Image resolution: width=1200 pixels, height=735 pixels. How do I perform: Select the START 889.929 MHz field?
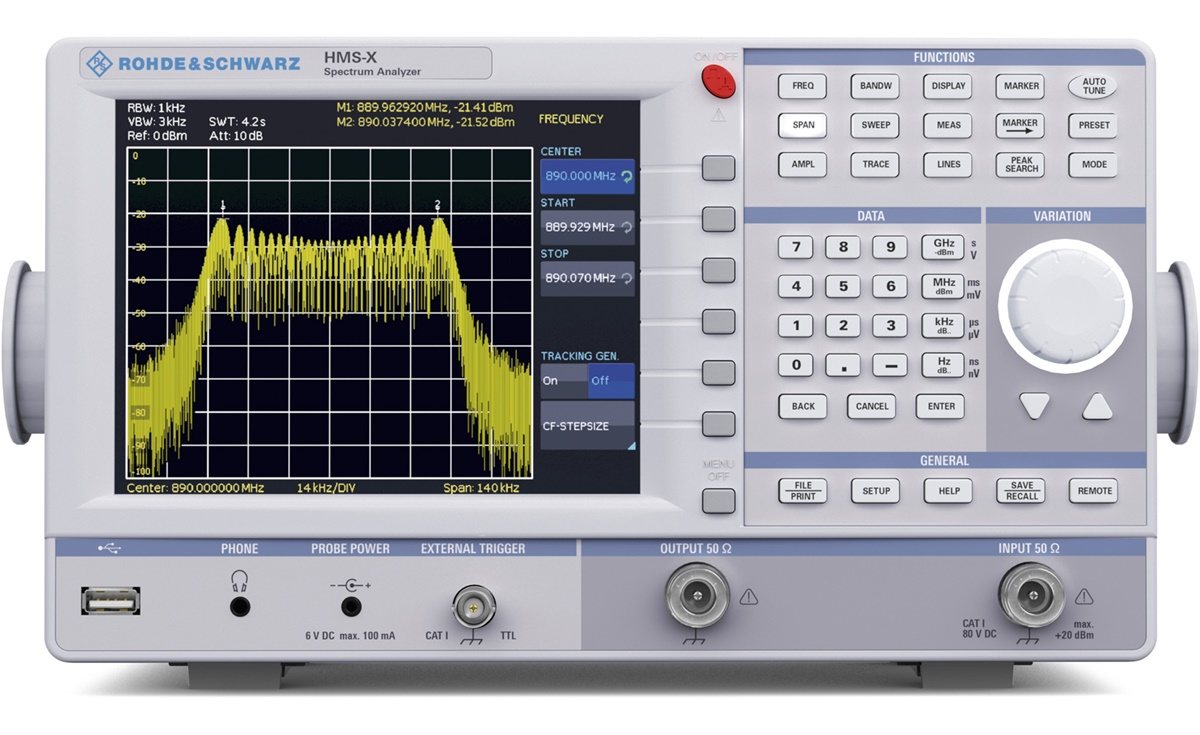pos(587,227)
